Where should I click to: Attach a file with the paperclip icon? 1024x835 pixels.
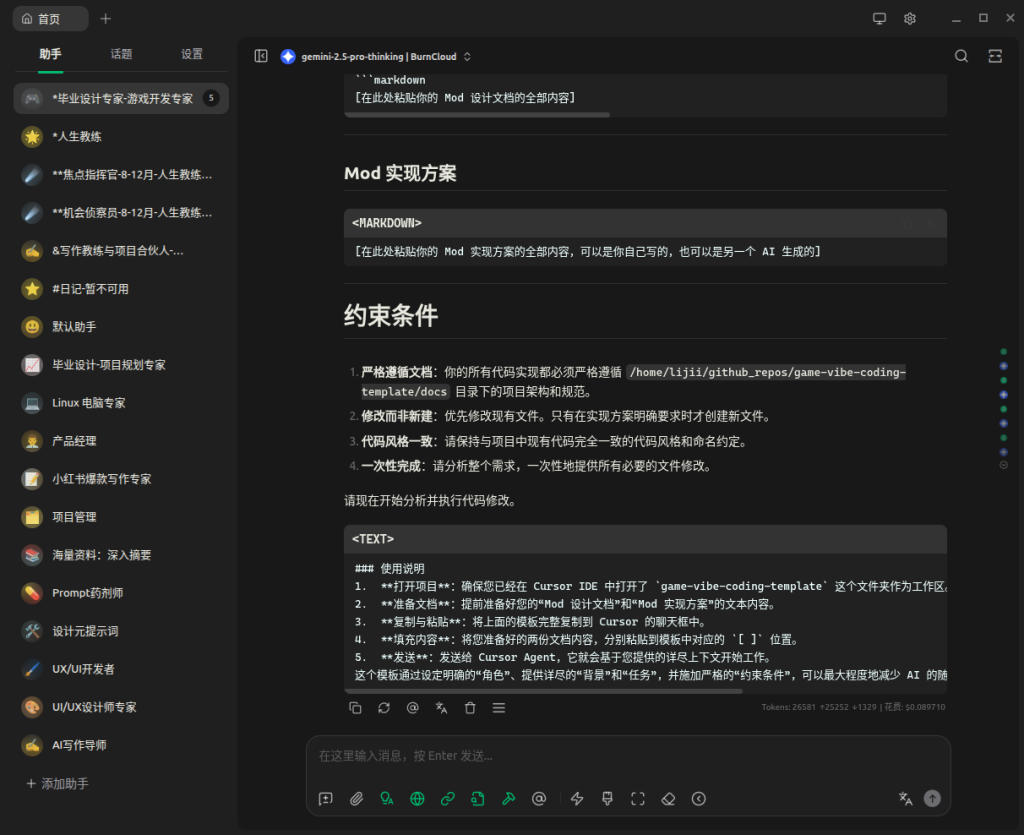(x=356, y=798)
